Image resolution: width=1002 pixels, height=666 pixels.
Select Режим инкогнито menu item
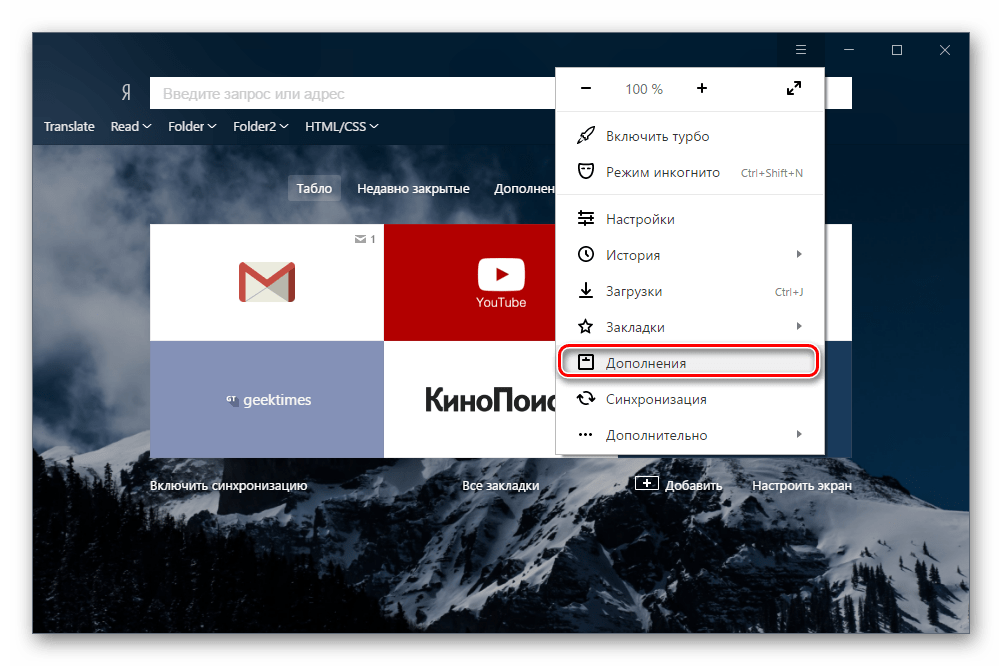pyautogui.click(x=690, y=172)
